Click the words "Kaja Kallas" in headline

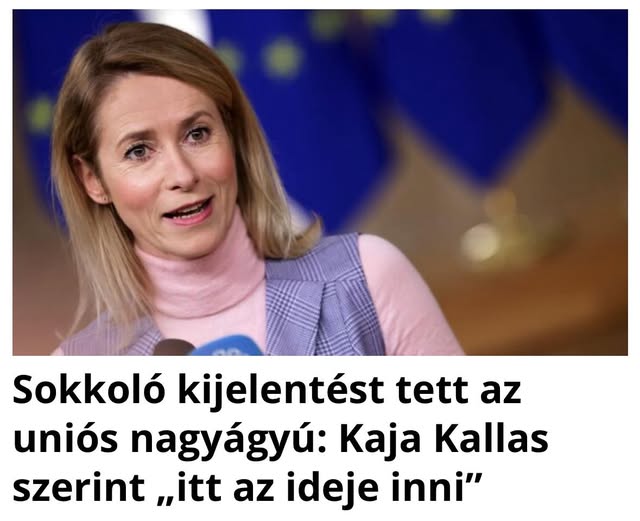point(444,441)
